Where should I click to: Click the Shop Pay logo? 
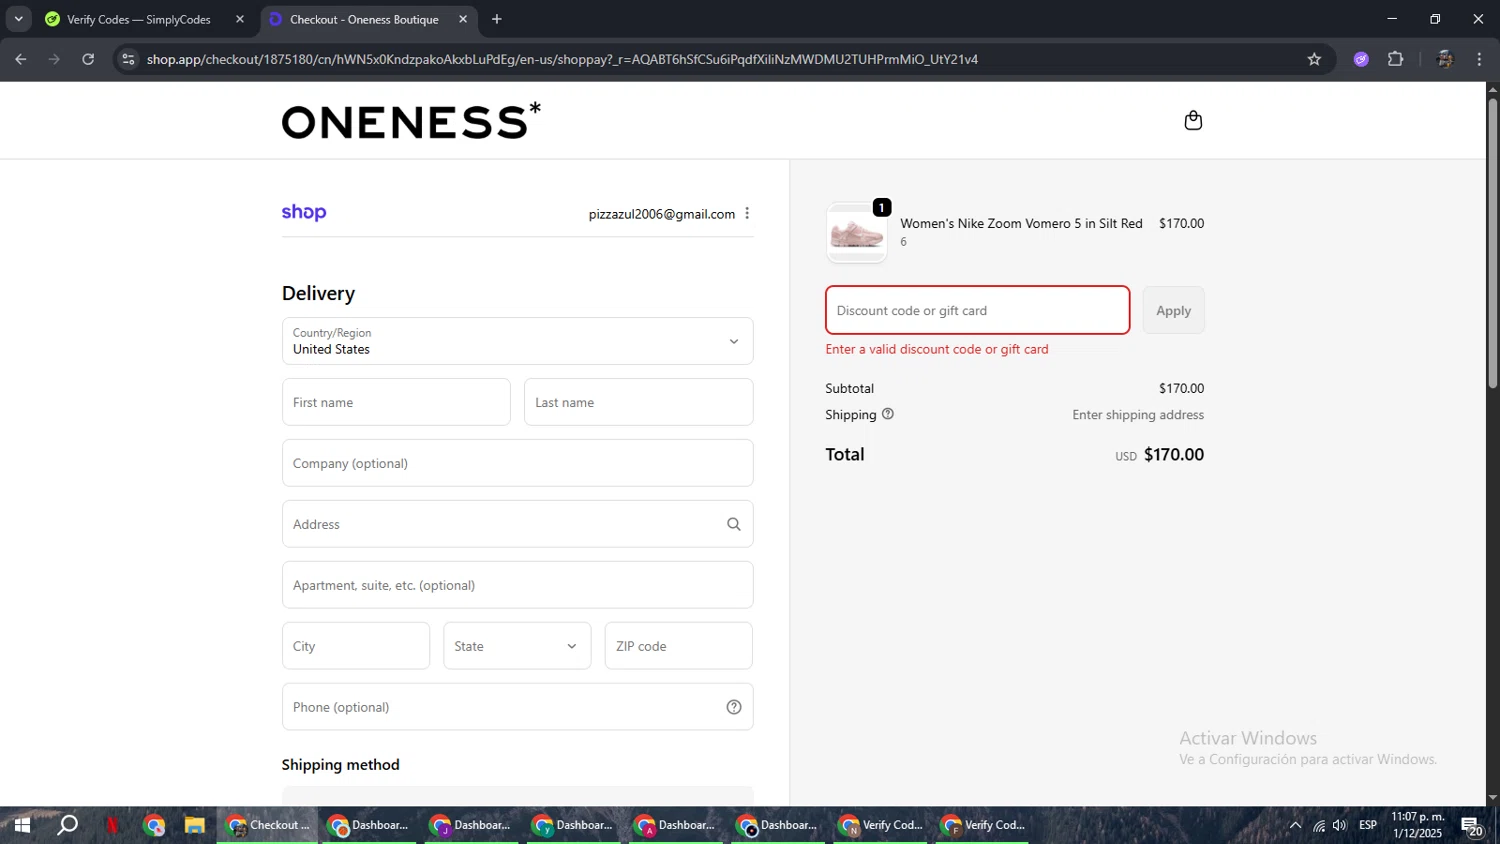coord(304,212)
